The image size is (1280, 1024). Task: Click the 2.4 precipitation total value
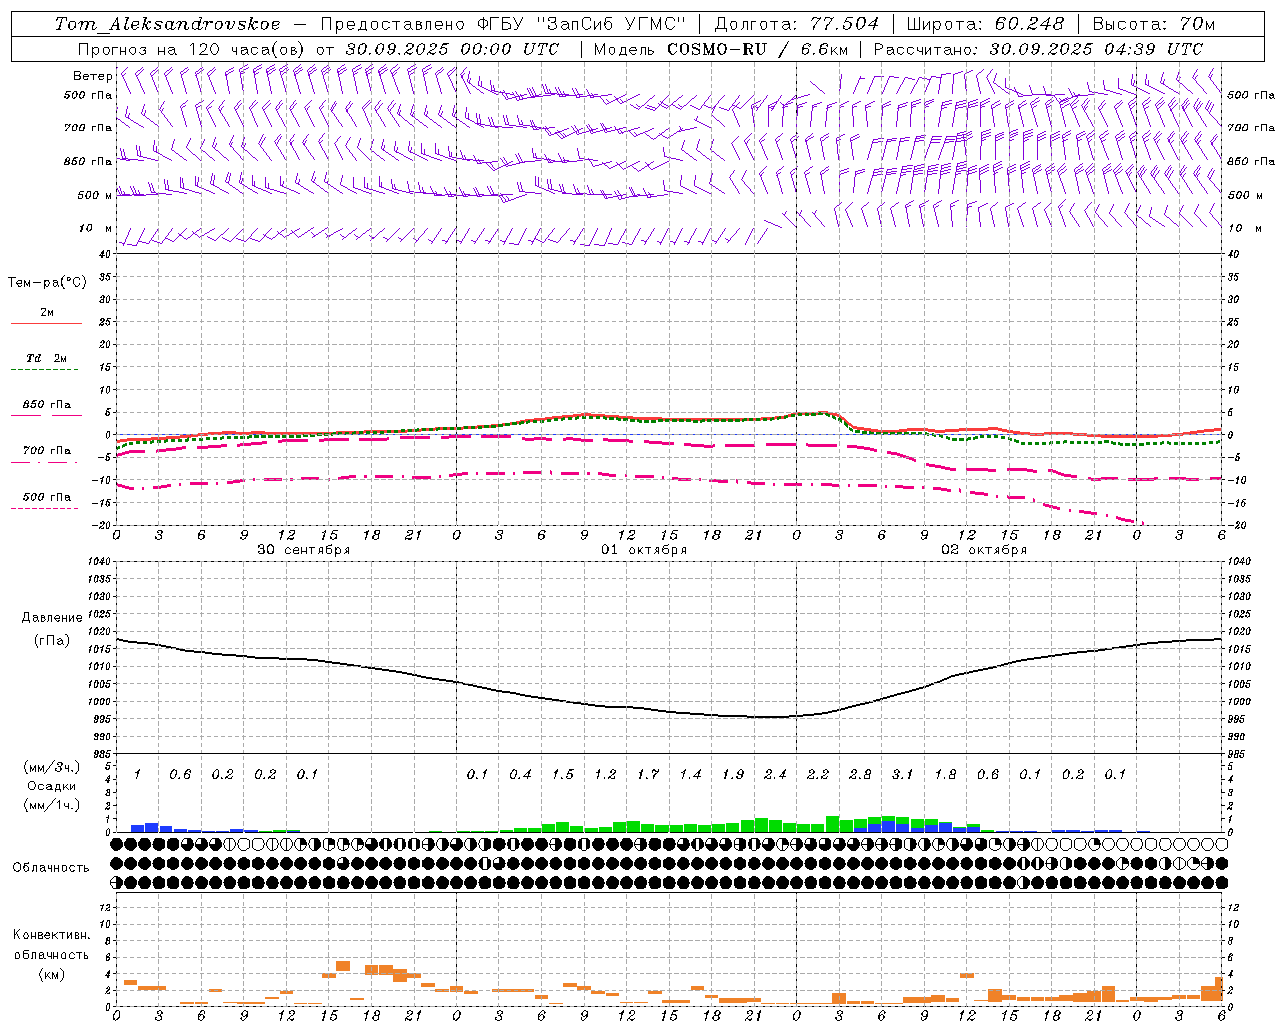coord(775,774)
